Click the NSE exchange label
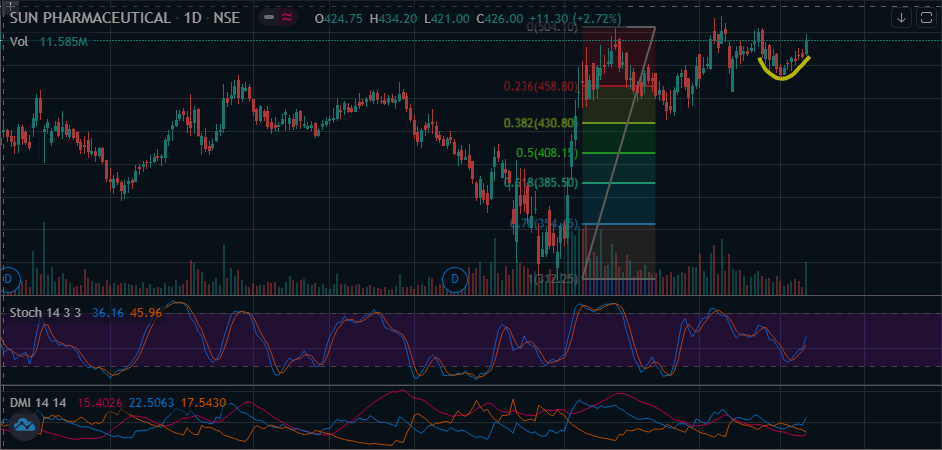This screenshot has height=450, width=942. (x=227, y=18)
